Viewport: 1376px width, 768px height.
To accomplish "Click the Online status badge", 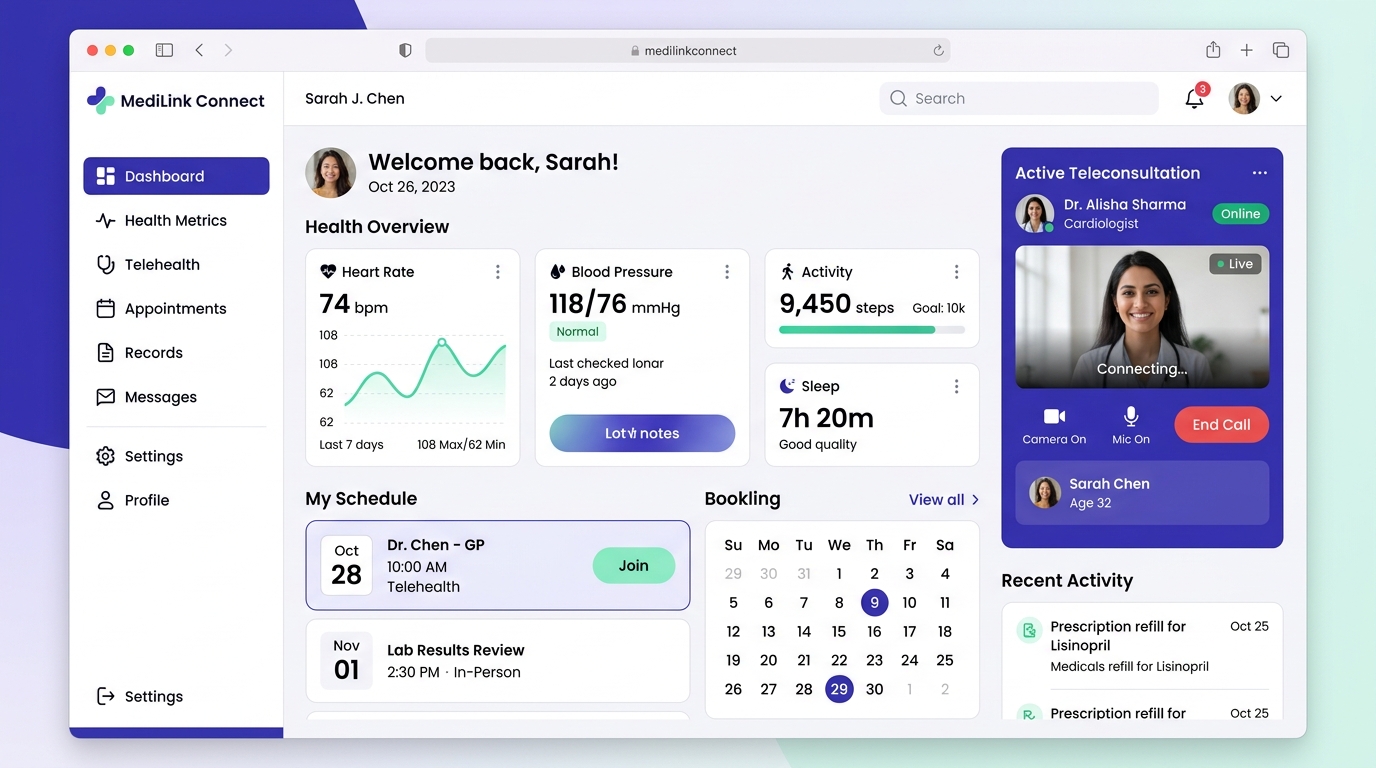I will click(1240, 214).
